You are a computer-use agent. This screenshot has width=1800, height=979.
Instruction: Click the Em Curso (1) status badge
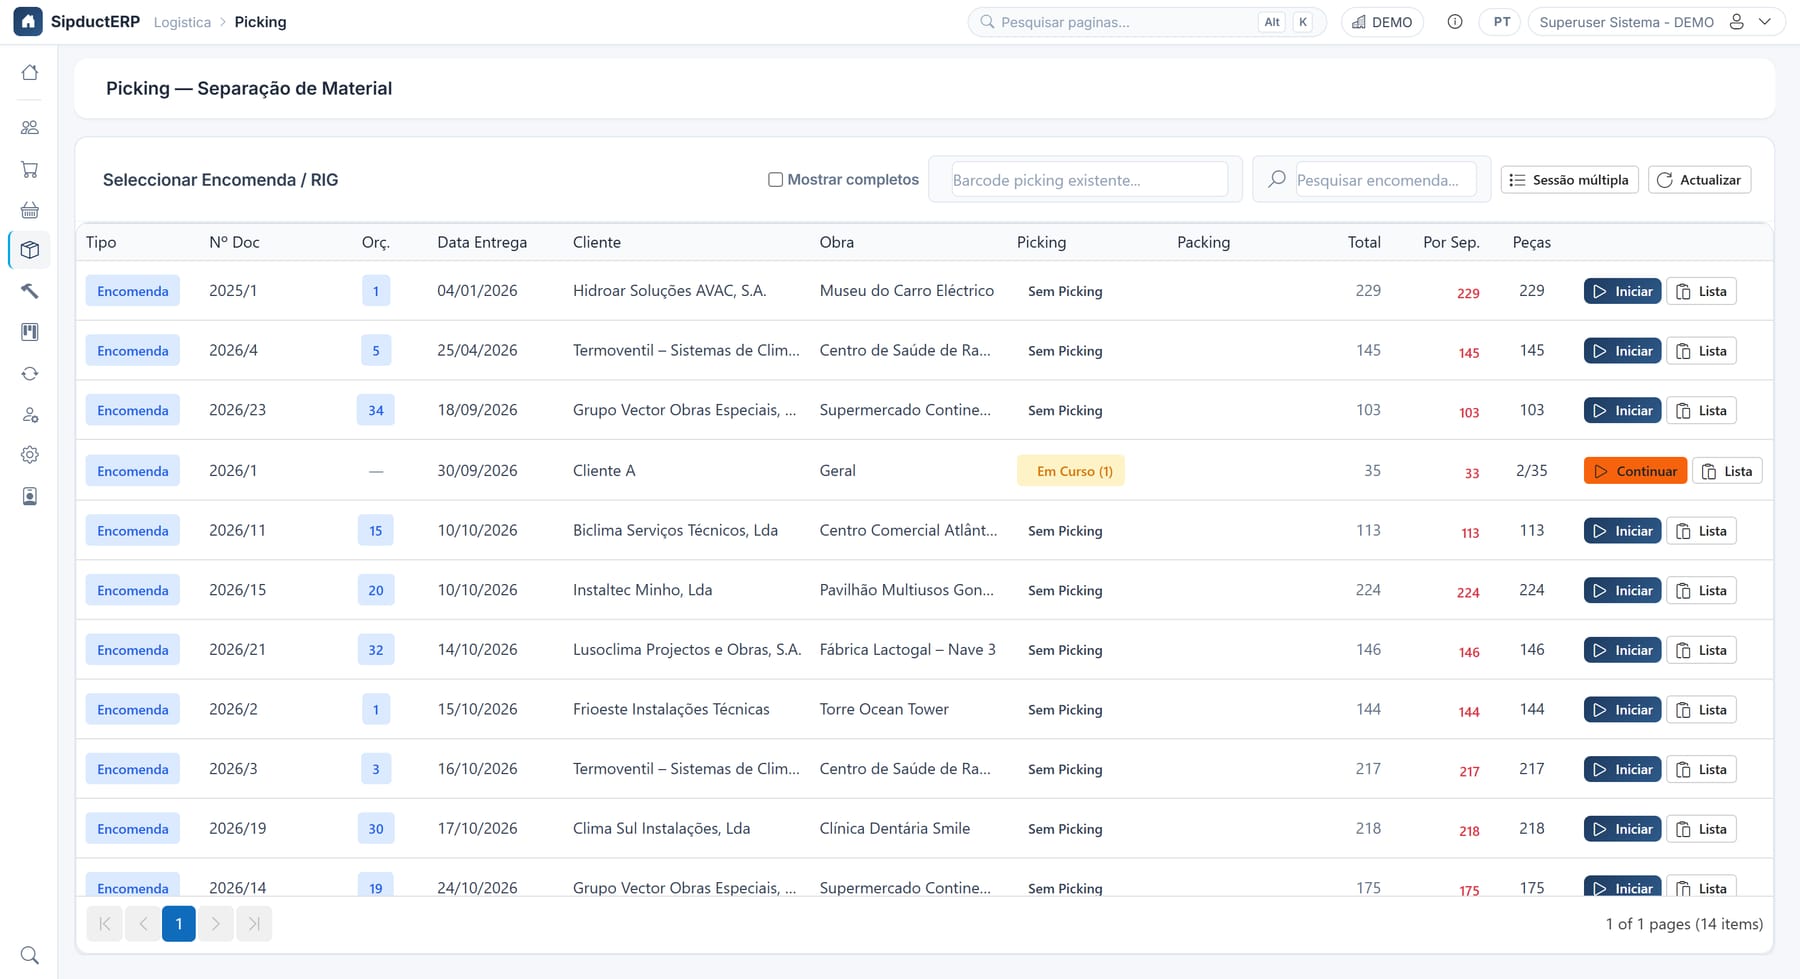coord(1071,471)
